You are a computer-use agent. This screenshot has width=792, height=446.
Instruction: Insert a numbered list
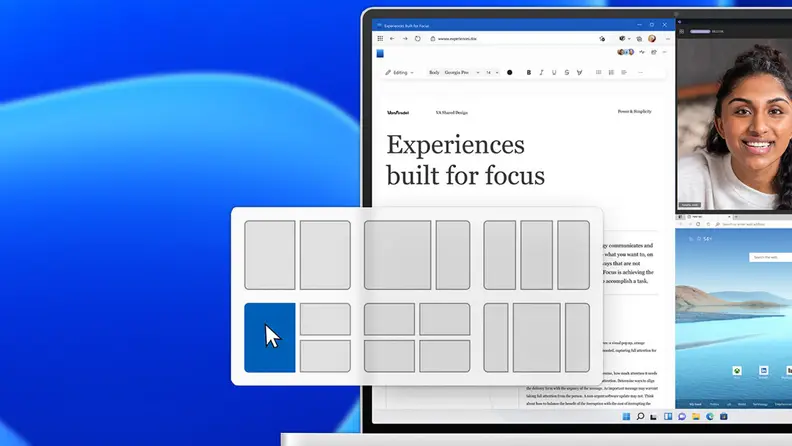click(x=611, y=73)
